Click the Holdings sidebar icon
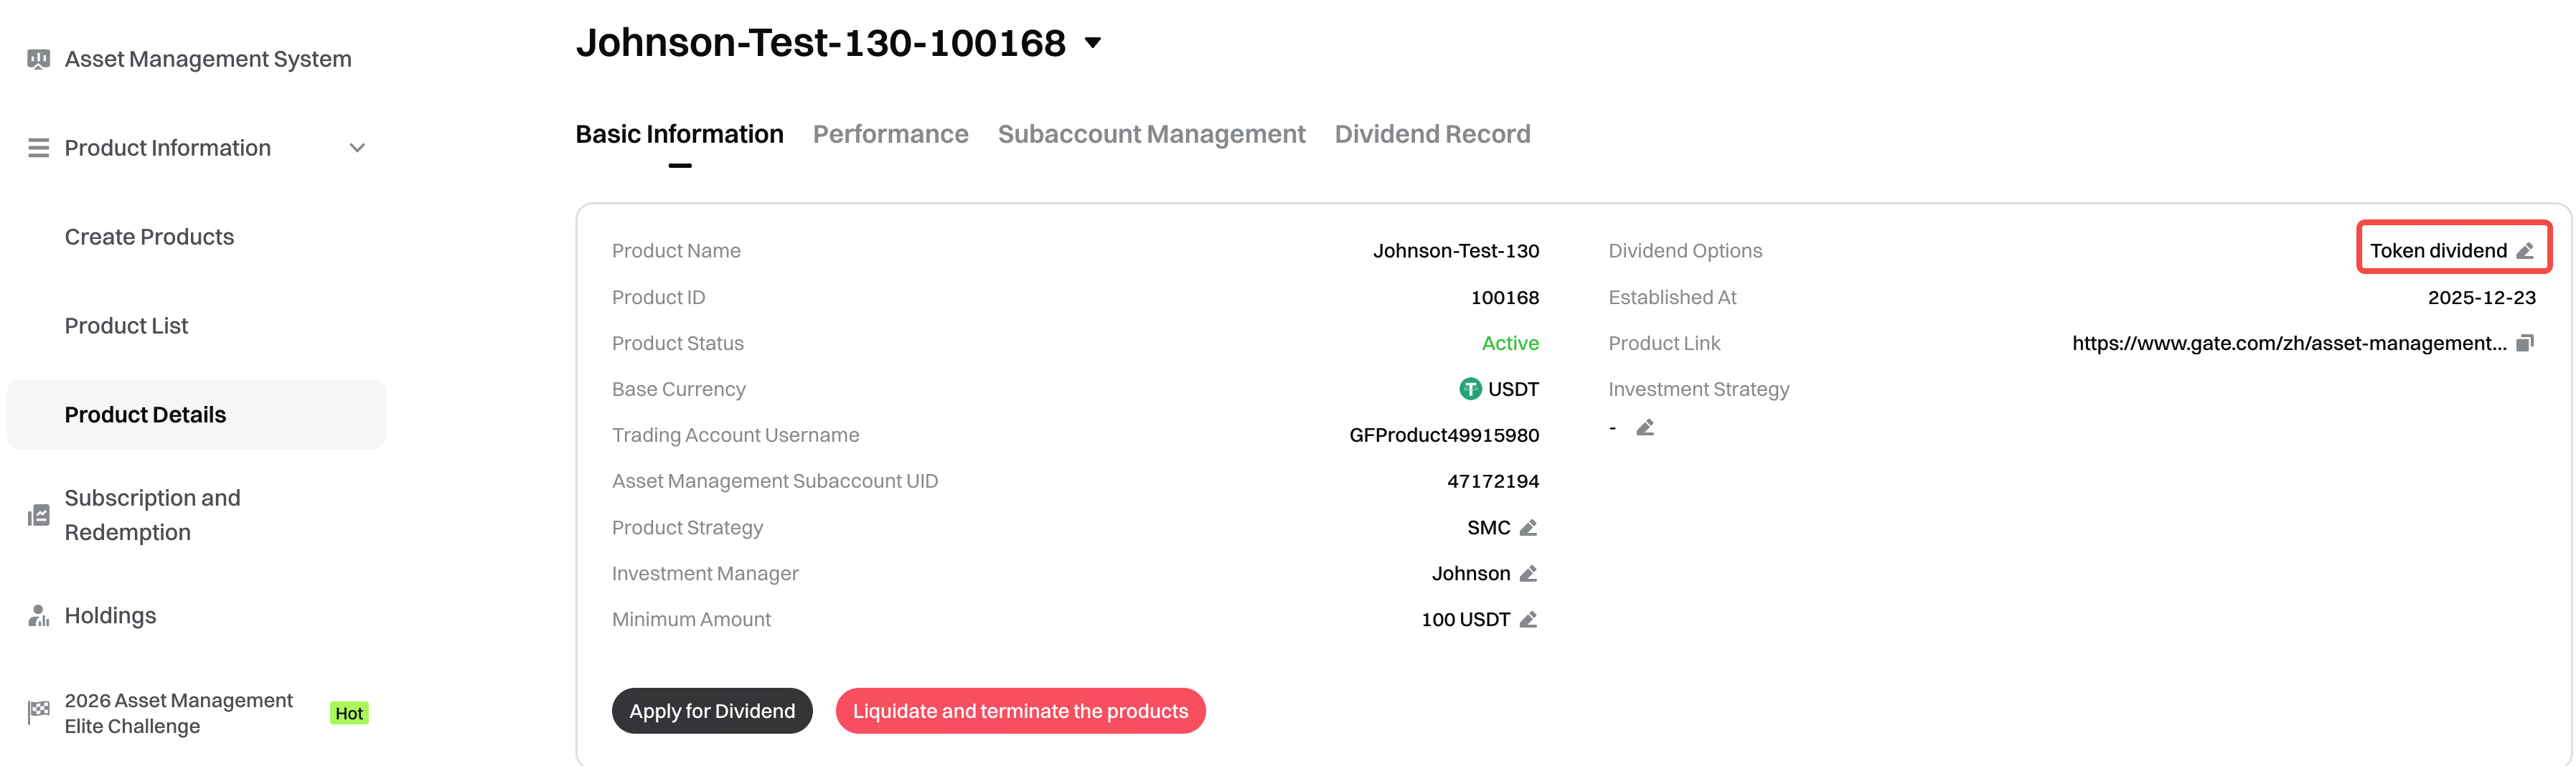Screen dimensions: 2576x766 point(38,616)
